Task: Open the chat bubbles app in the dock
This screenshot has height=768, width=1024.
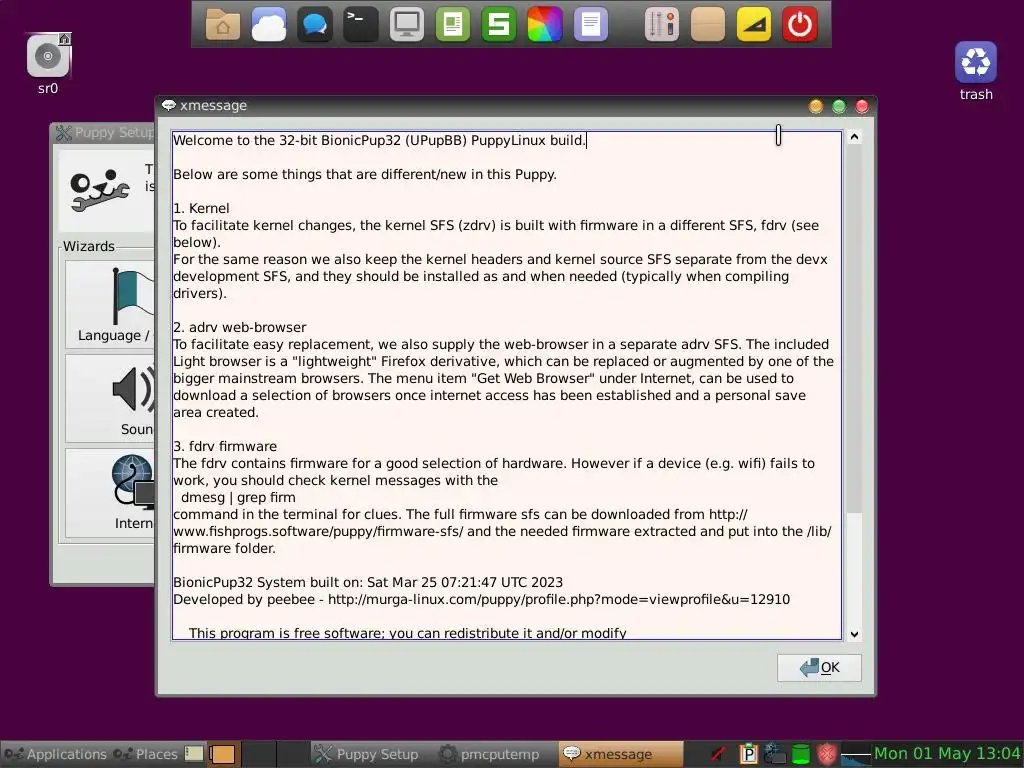Action: 315,25
